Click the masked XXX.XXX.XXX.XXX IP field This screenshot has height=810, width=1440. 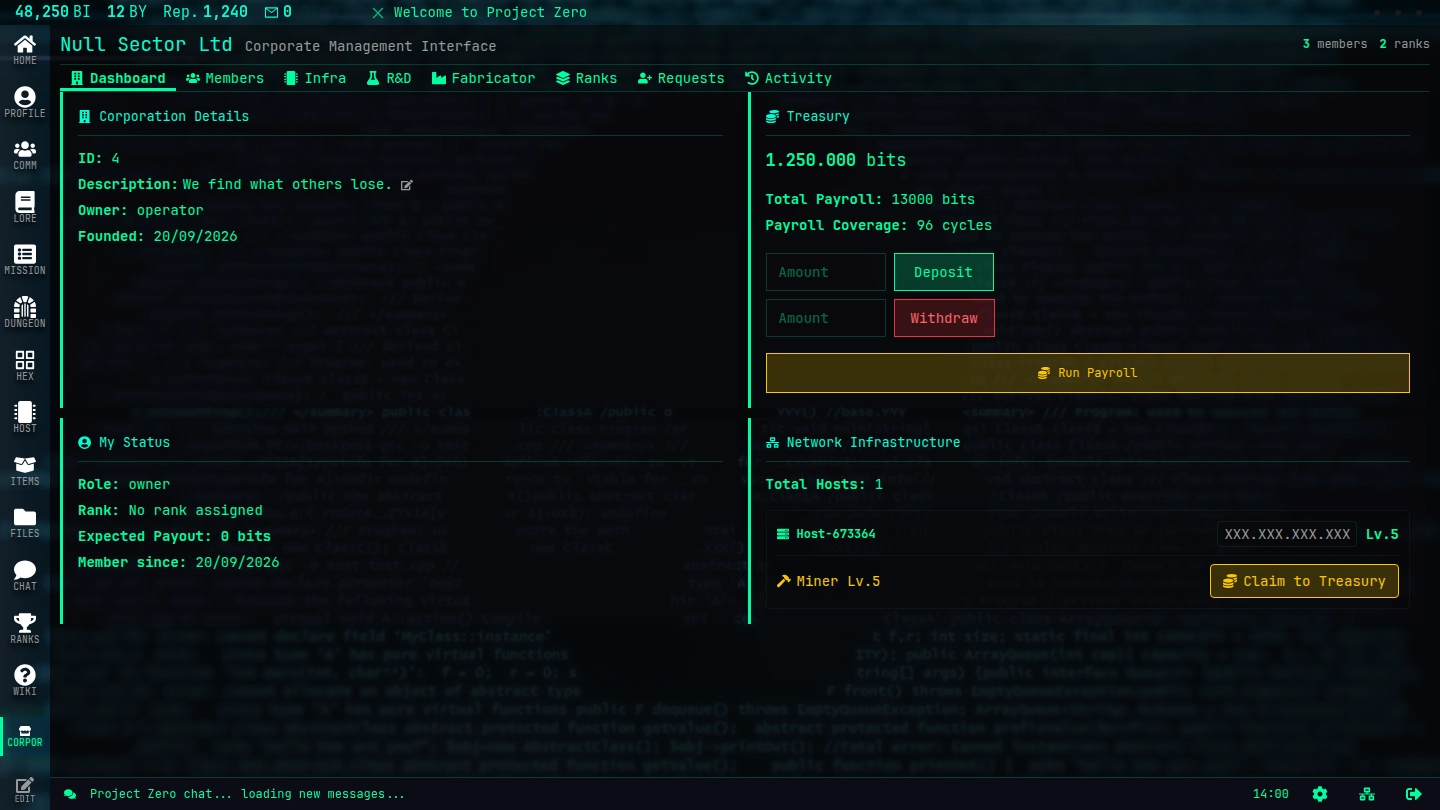(1288, 534)
